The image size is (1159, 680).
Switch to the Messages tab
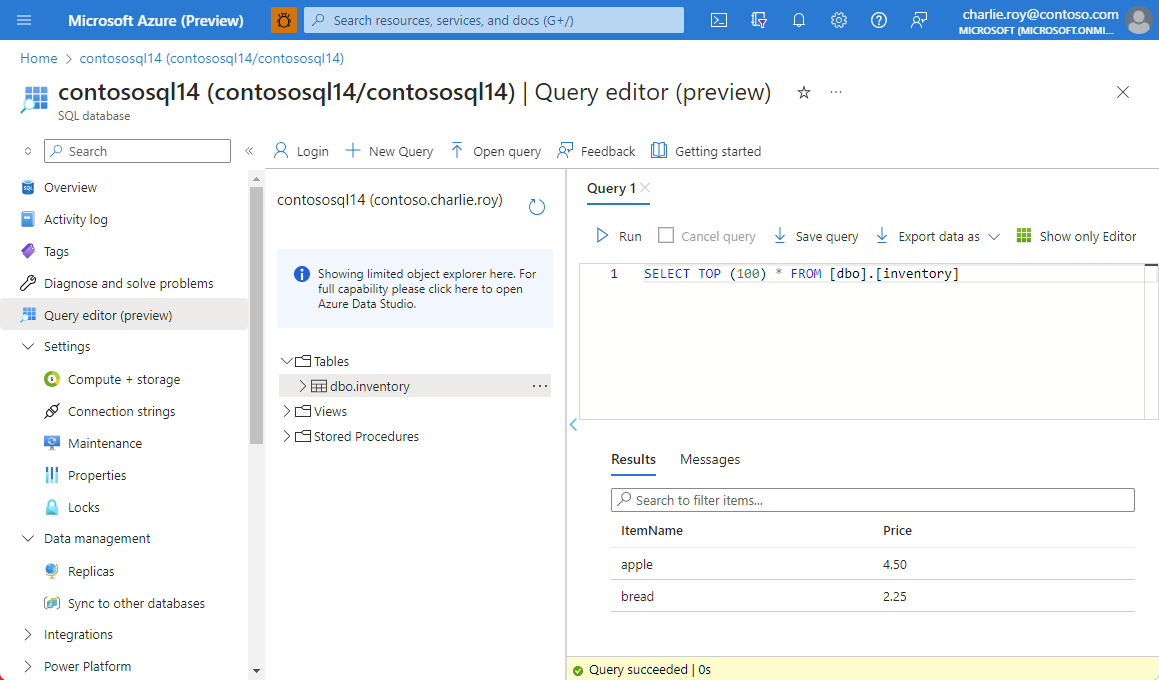710,459
